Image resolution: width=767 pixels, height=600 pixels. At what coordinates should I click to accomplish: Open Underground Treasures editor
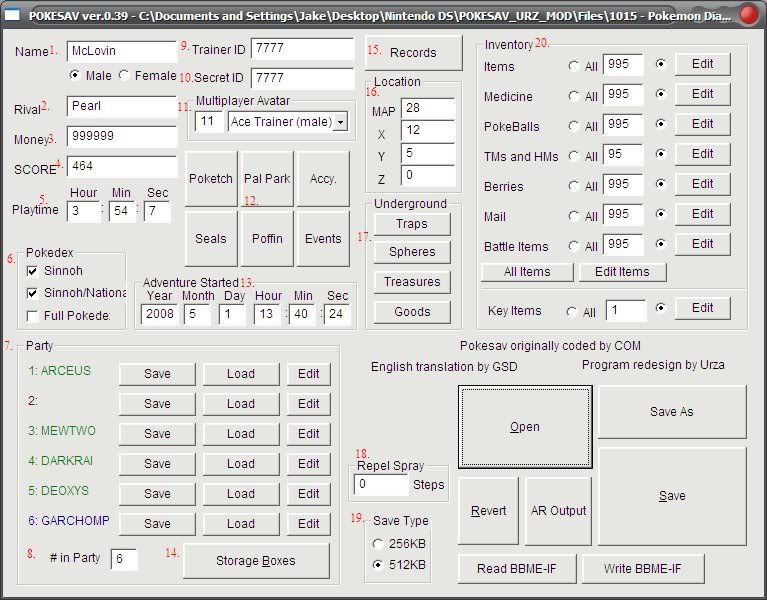412,282
